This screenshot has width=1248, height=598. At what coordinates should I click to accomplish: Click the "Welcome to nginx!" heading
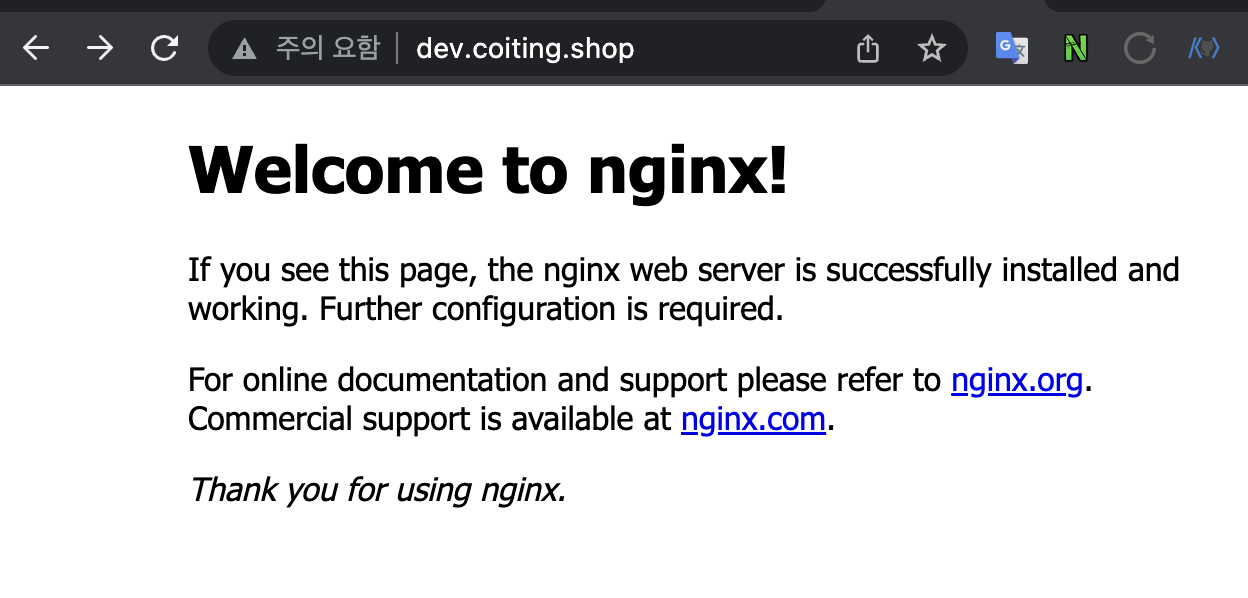488,170
